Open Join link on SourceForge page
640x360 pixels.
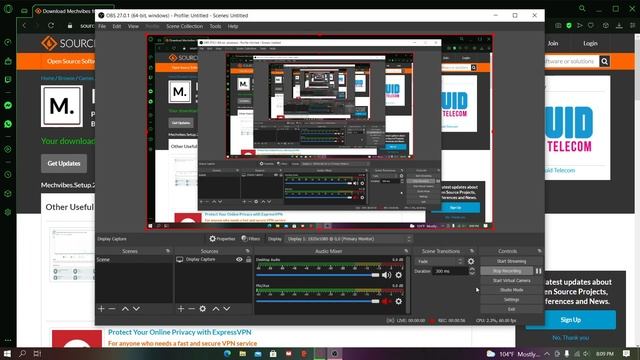[553, 43]
